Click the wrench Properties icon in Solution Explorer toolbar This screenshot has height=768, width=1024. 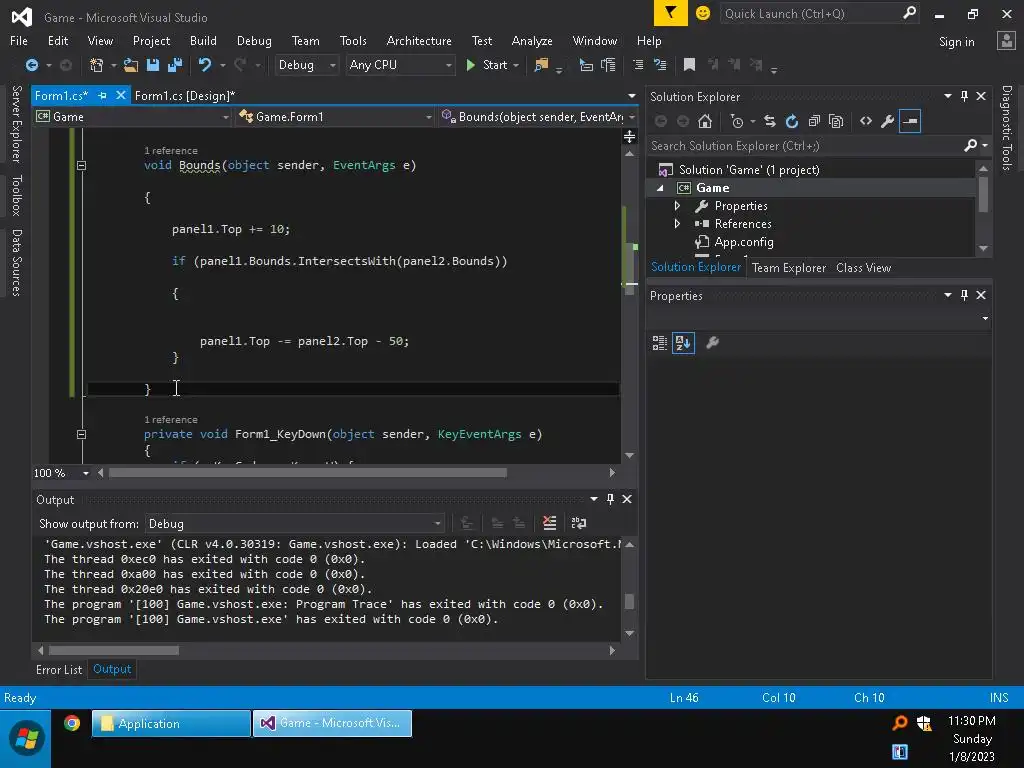click(x=888, y=121)
